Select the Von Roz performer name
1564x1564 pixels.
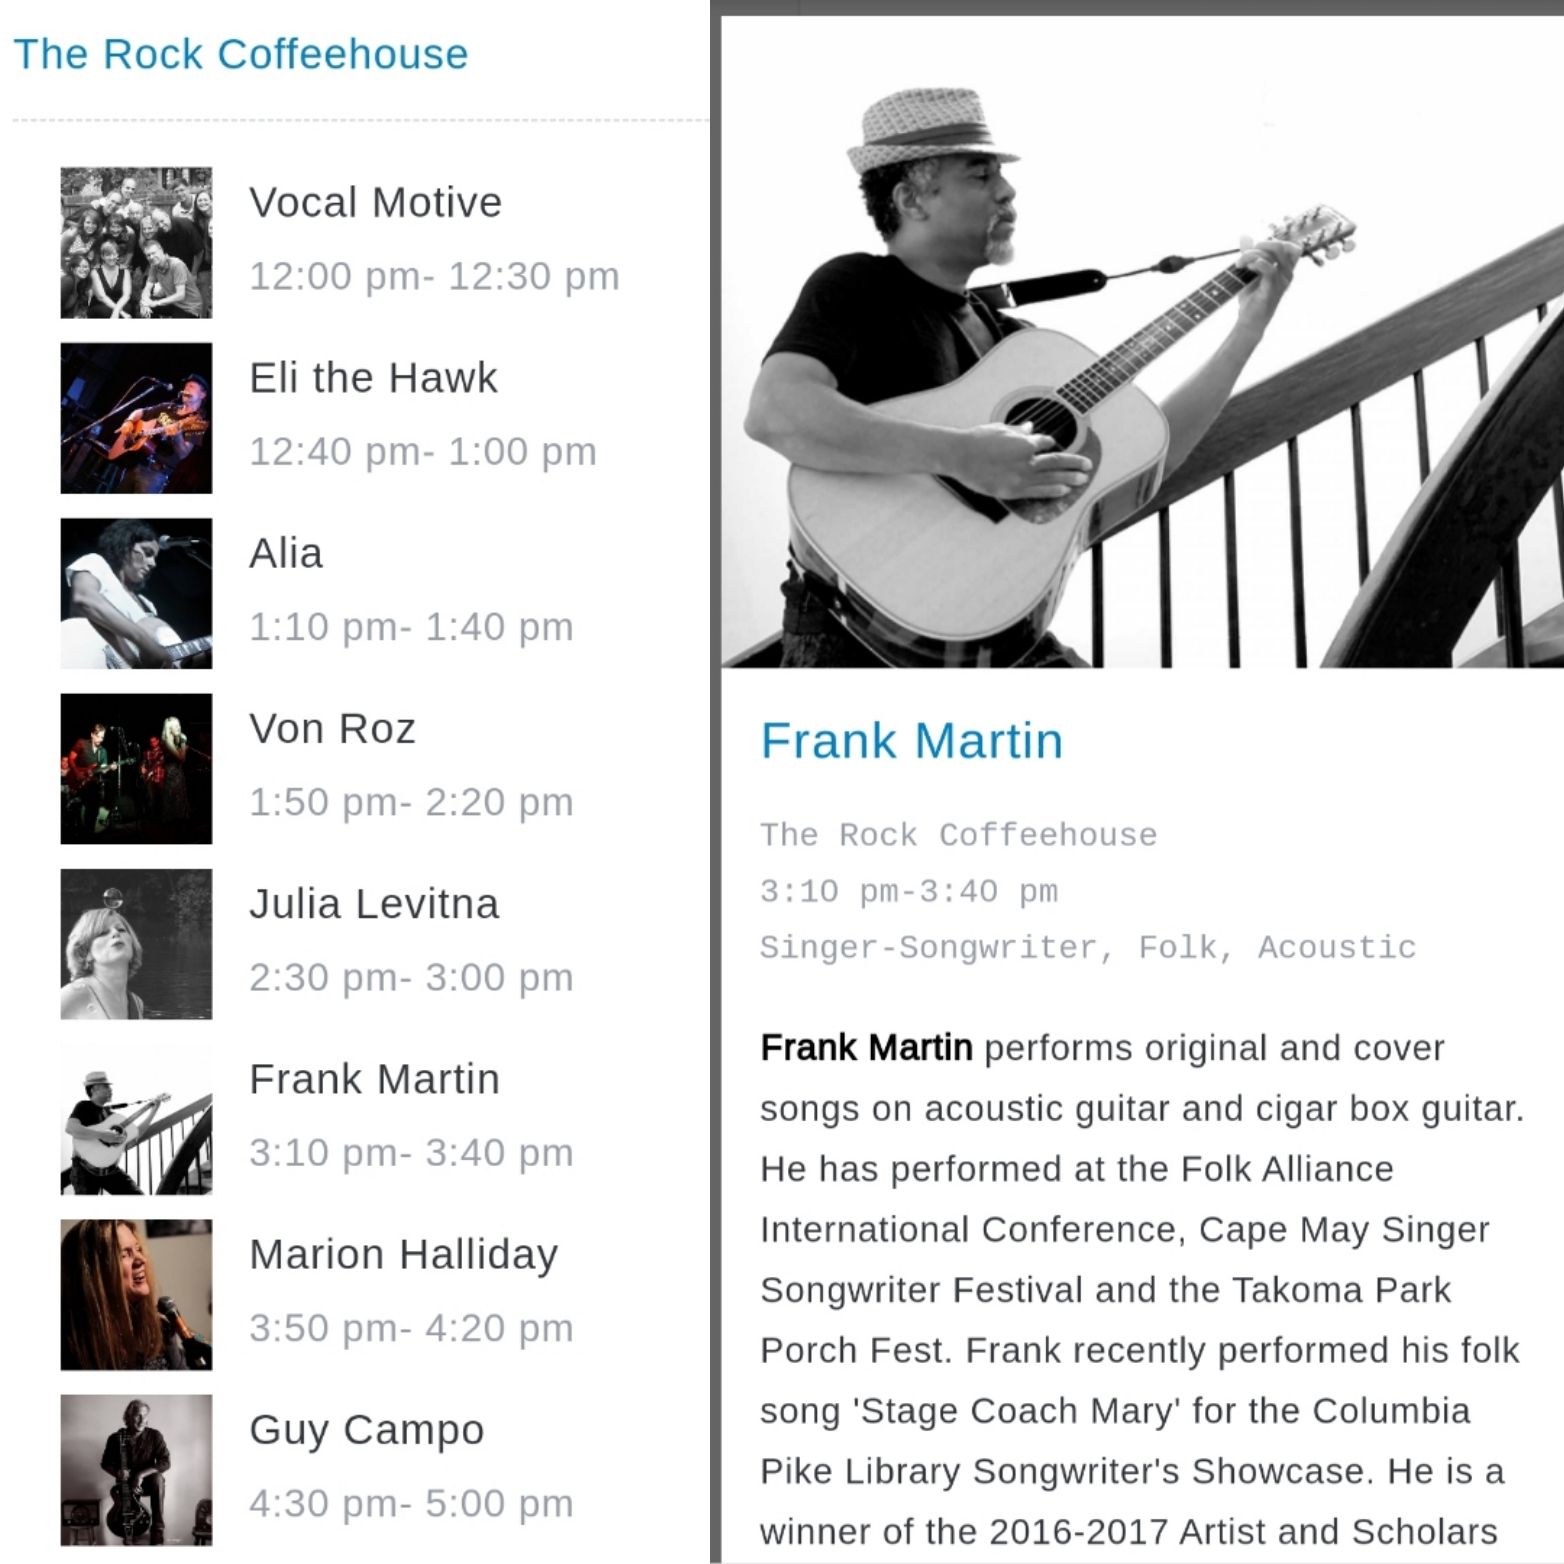tap(332, 728)
